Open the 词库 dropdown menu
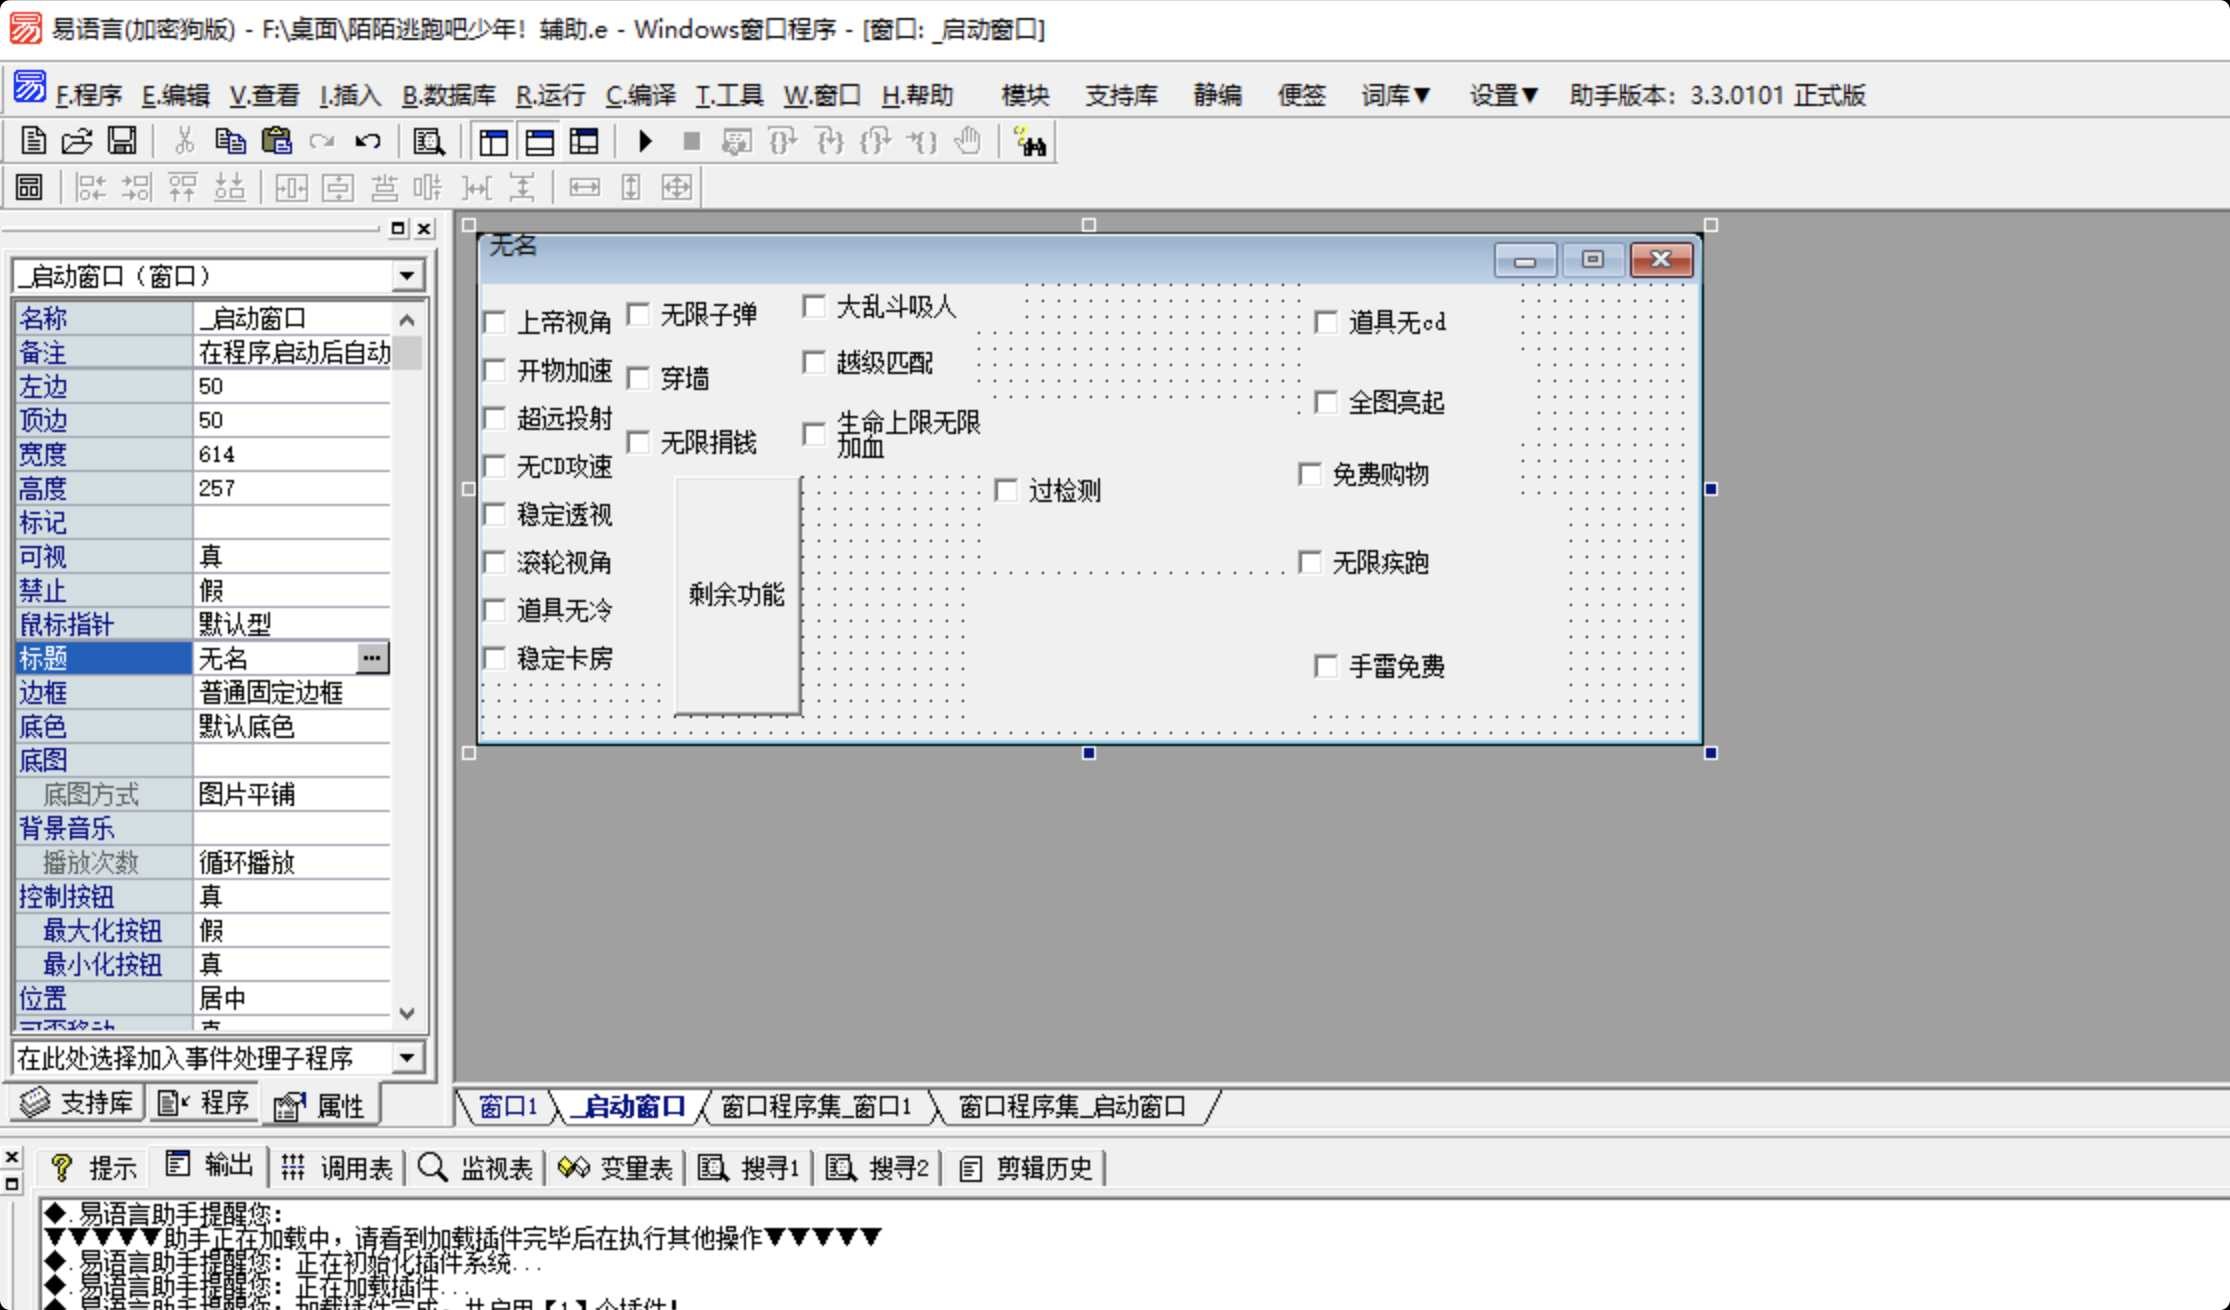 coord(1396,95)
